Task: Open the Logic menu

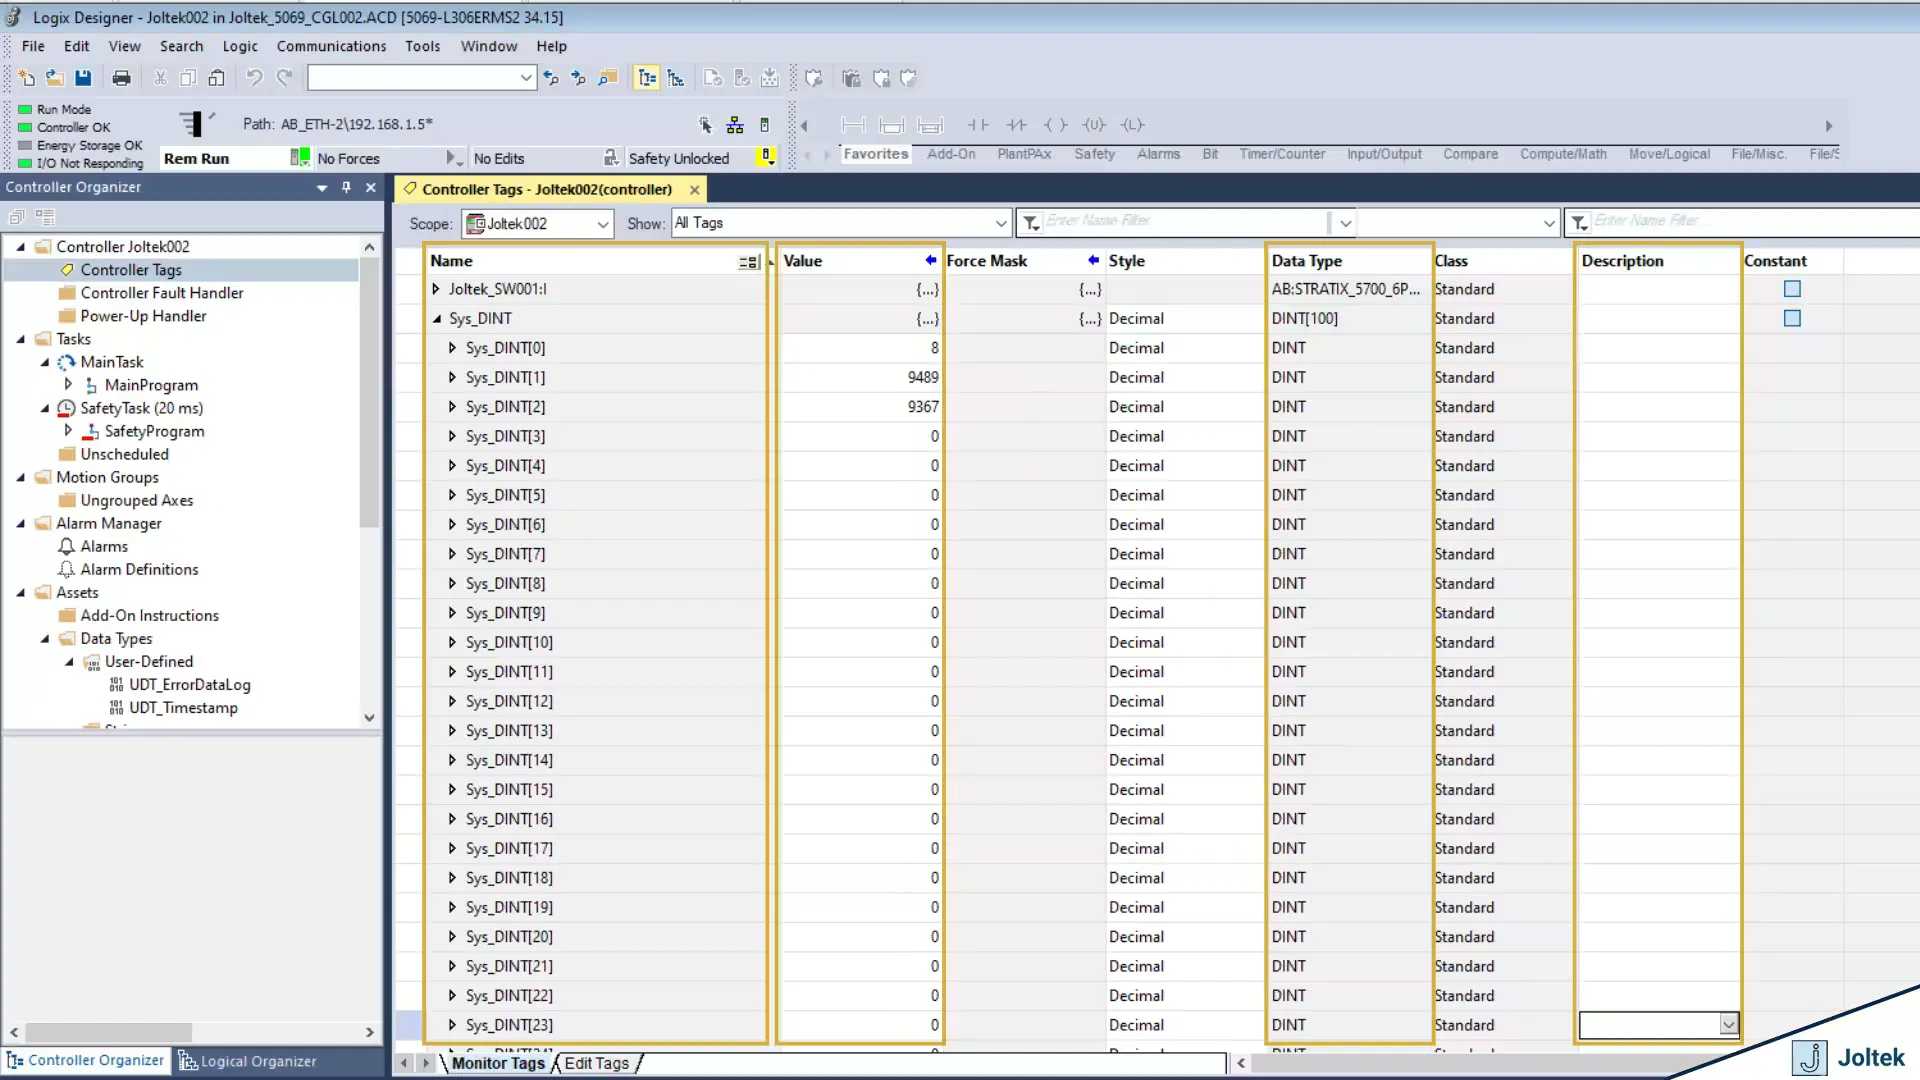Action: pyautogui.click(x=240, y=46)
